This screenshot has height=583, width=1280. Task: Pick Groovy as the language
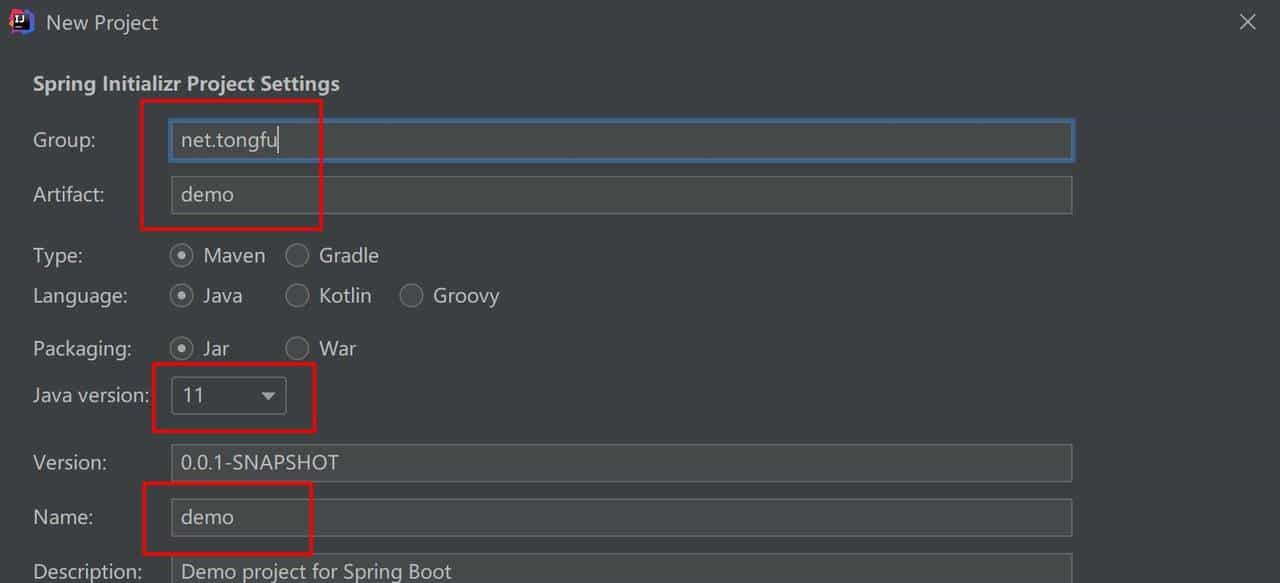[x=411, y=296]
